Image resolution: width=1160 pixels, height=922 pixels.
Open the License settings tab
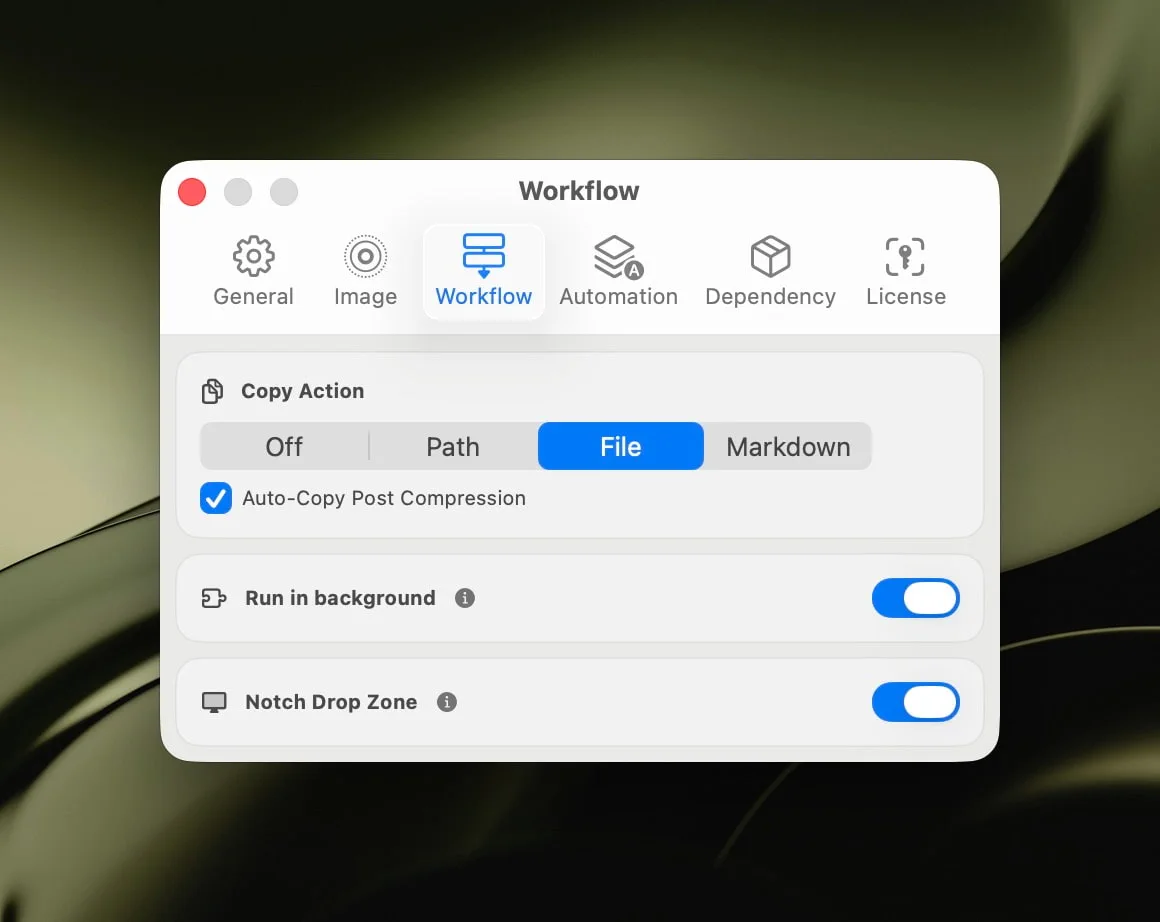point(905,270)
